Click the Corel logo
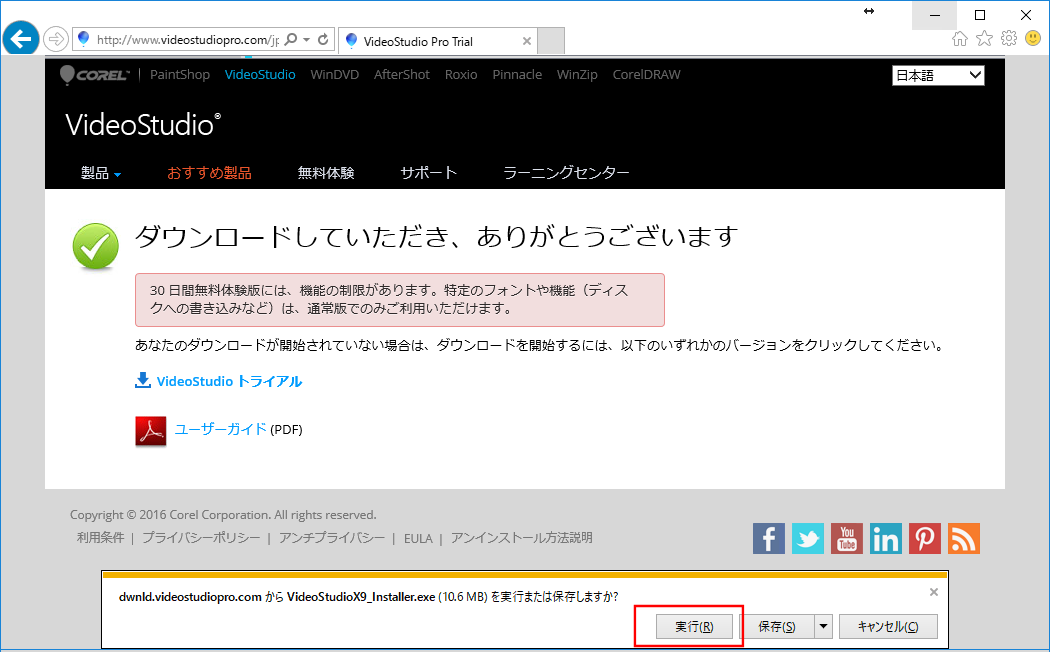The image size is (1050, 652). (94, 75)
